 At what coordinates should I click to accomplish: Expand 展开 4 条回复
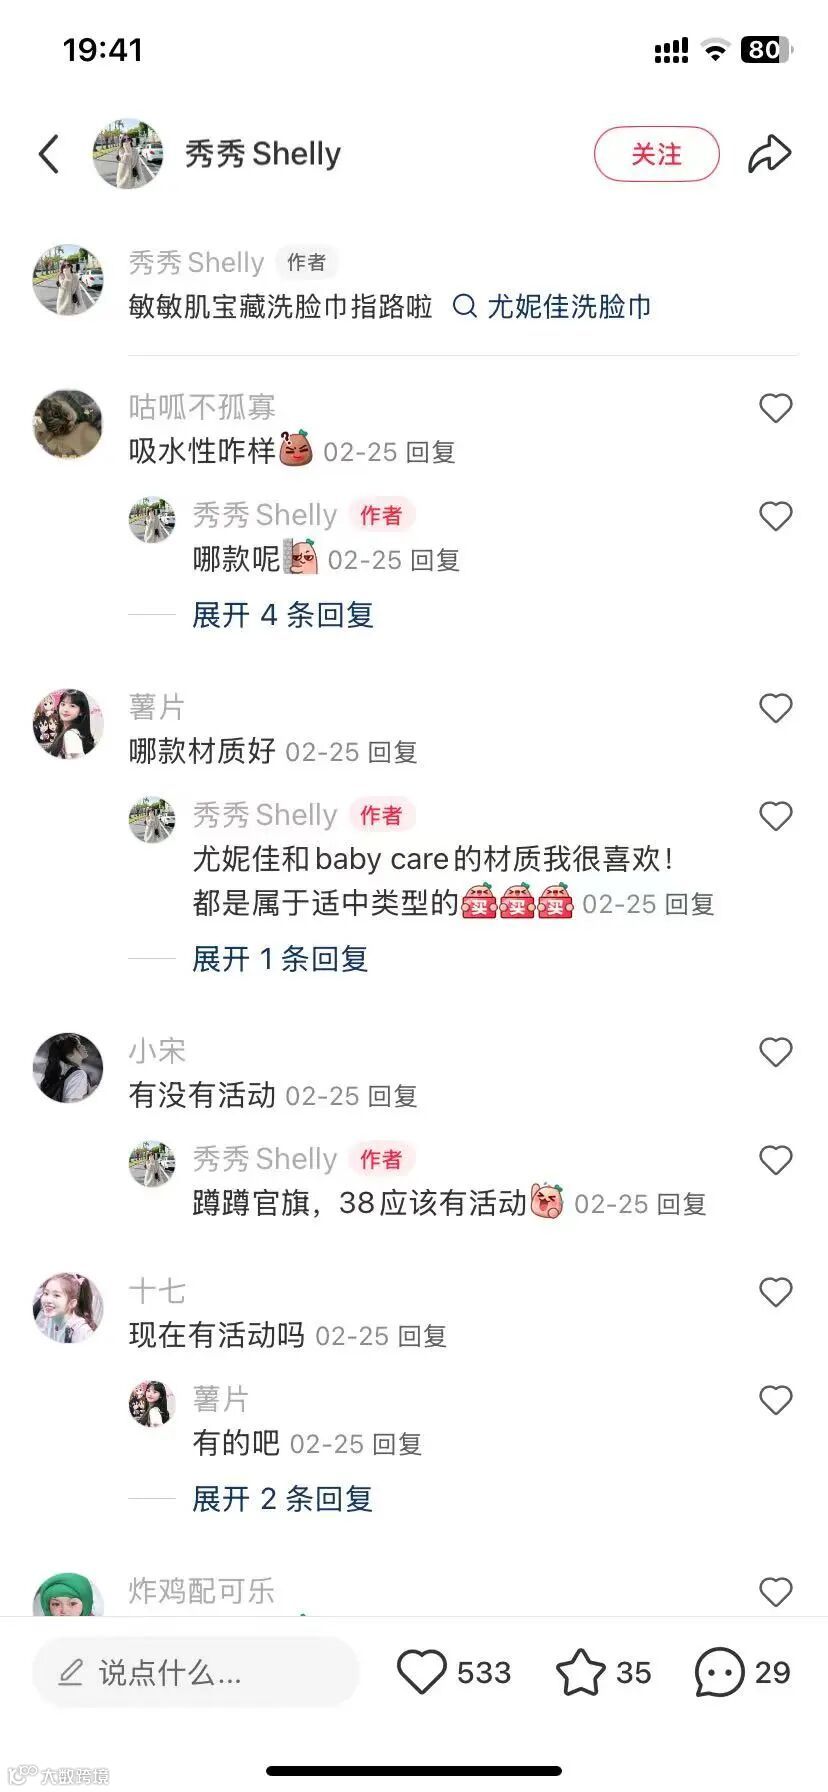tap(283, 615)
